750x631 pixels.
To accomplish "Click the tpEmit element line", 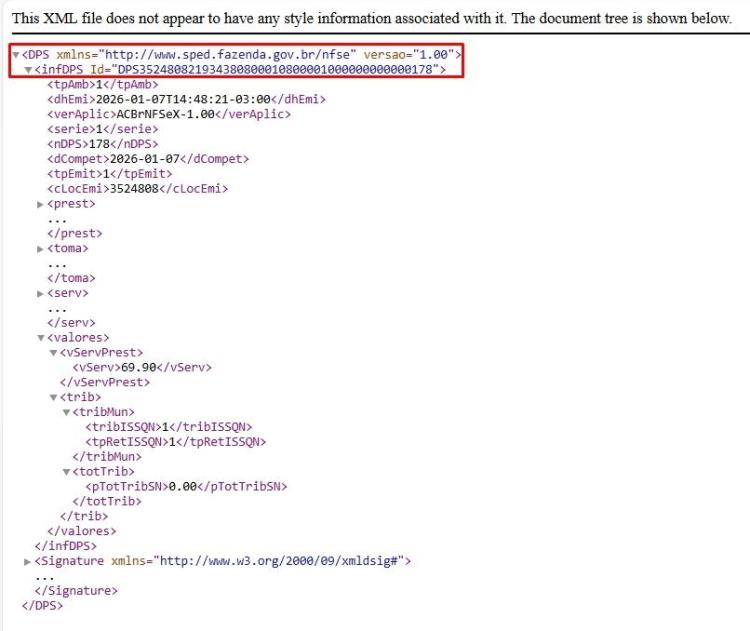I will pos(110,174).
